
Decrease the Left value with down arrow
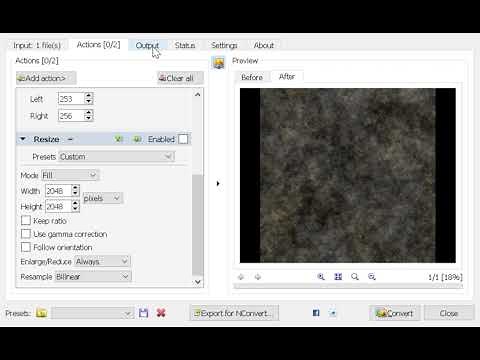click(x=88, y=102)
